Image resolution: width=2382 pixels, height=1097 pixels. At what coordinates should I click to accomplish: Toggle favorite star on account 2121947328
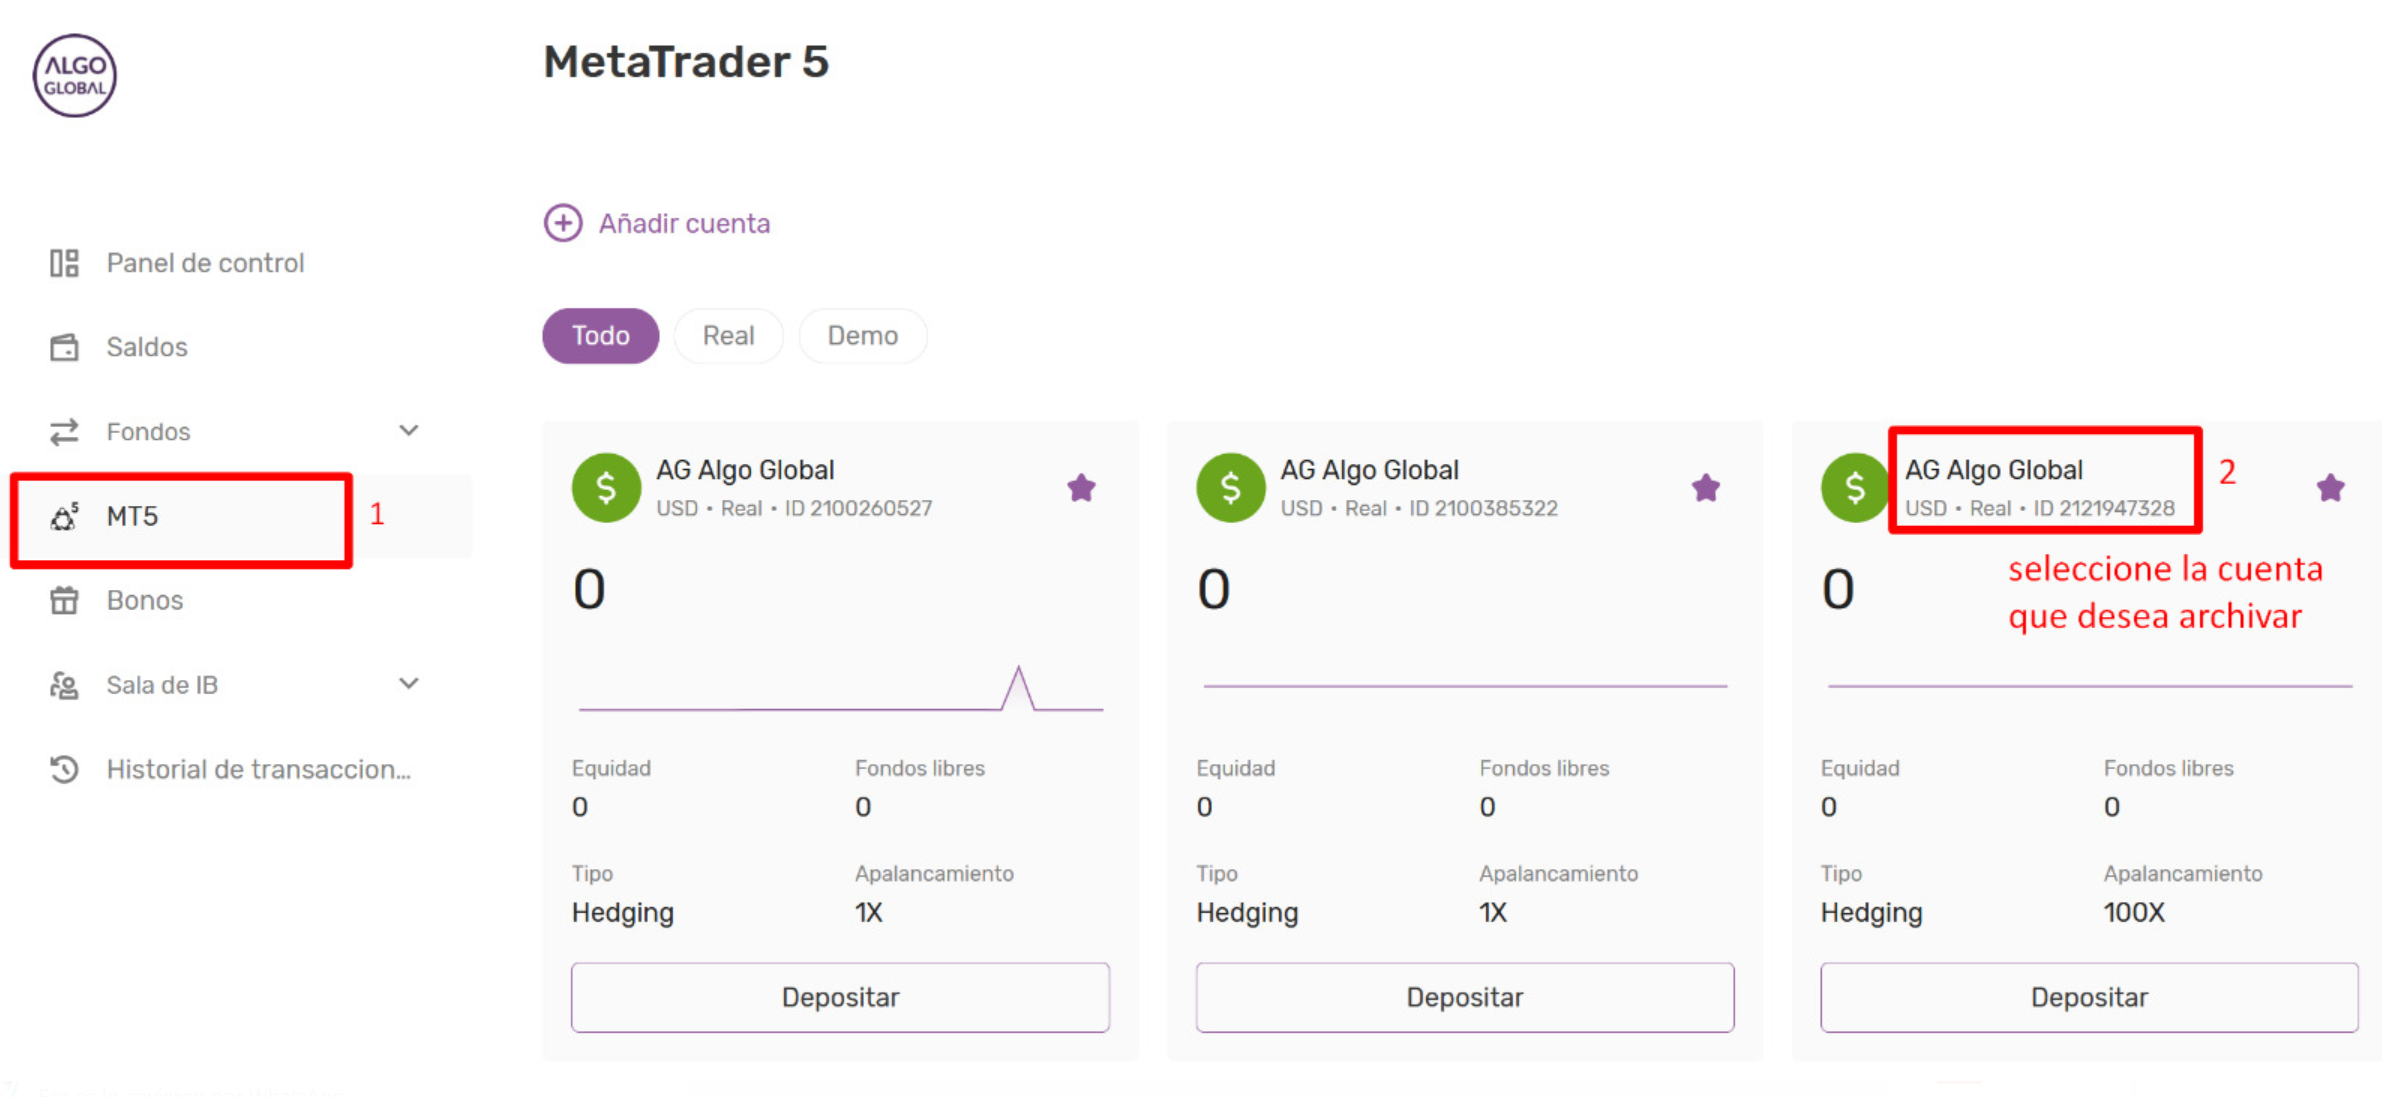point(2331,488)
